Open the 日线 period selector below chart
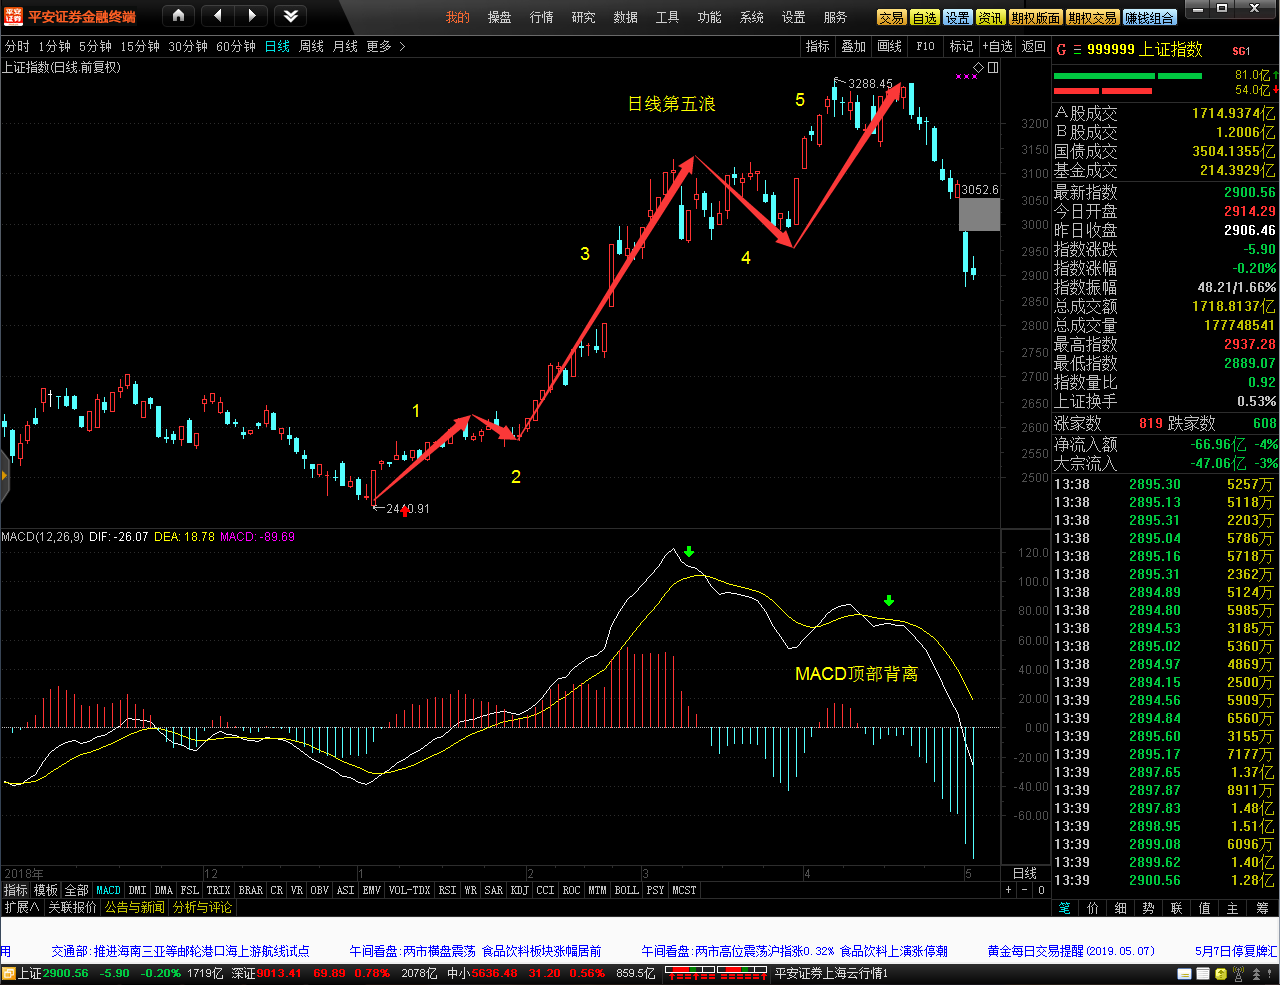1280x985 pixels. click(1025, 873)
